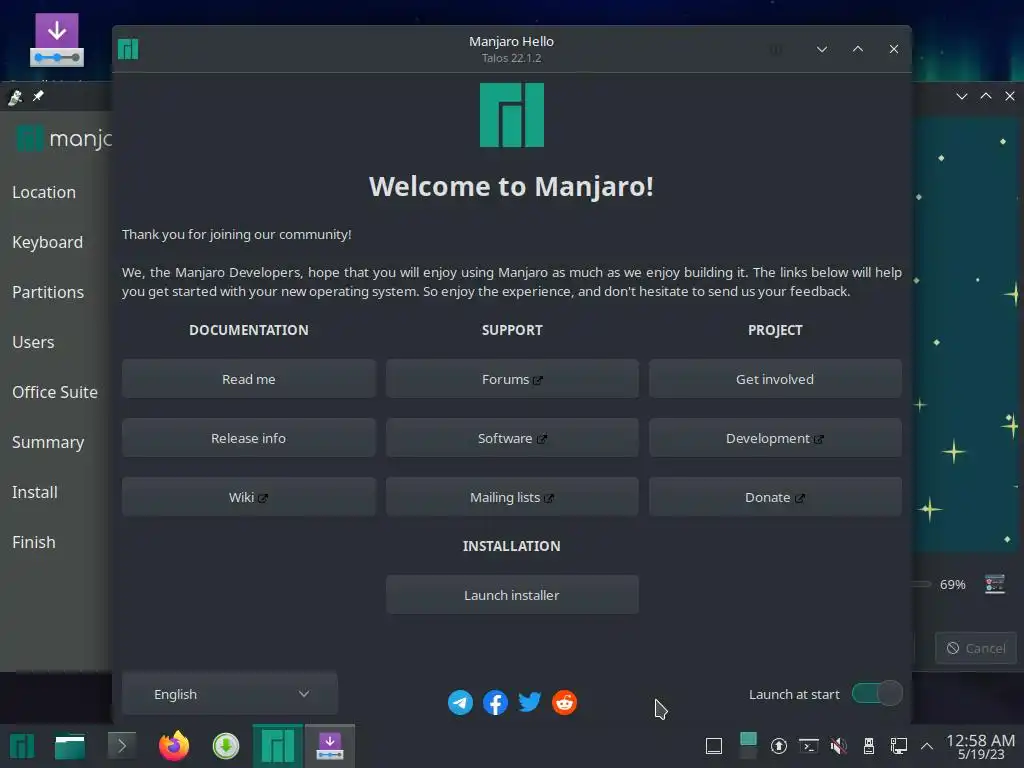Open the network connections tray icon
1024x768 pixels.
899,746
